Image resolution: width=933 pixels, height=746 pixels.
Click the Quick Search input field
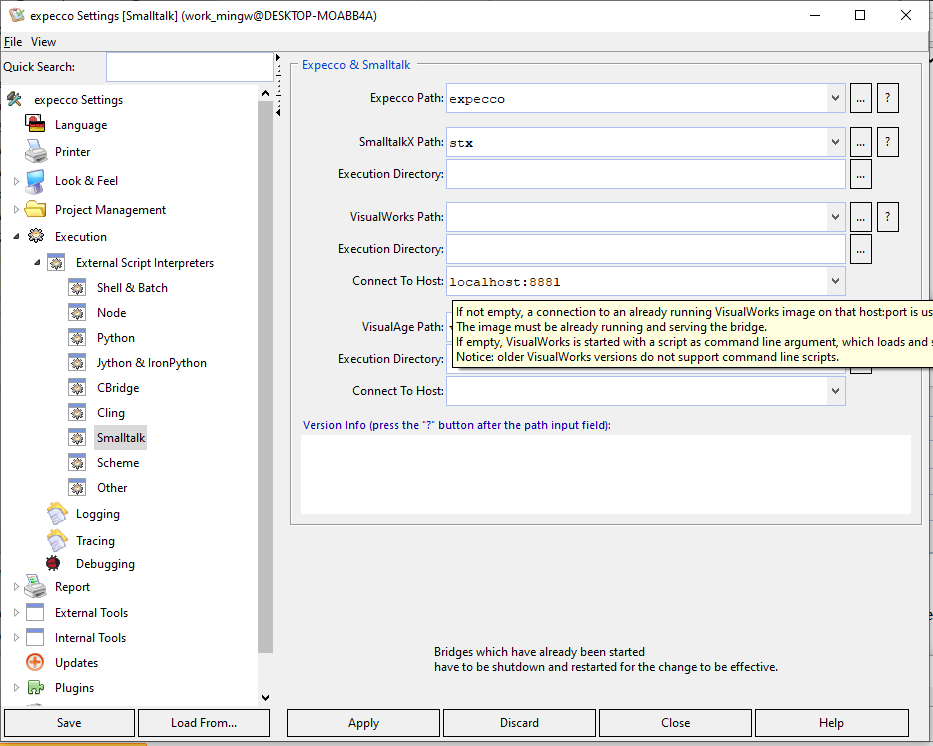click(x=189, y=67)
